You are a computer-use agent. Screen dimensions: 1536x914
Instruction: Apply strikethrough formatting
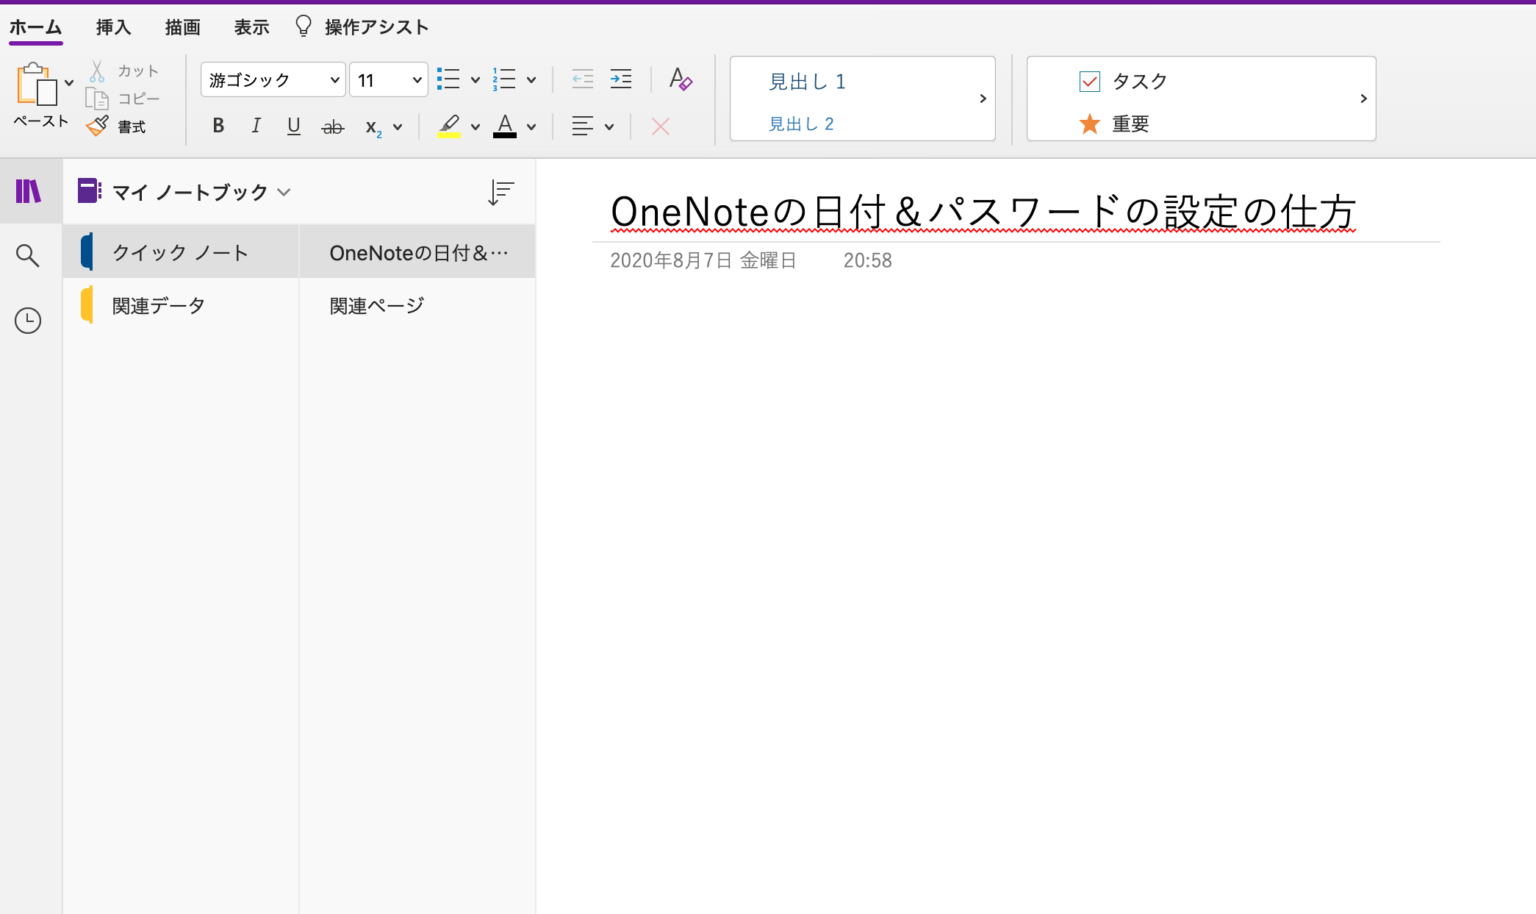coord(332,125)
